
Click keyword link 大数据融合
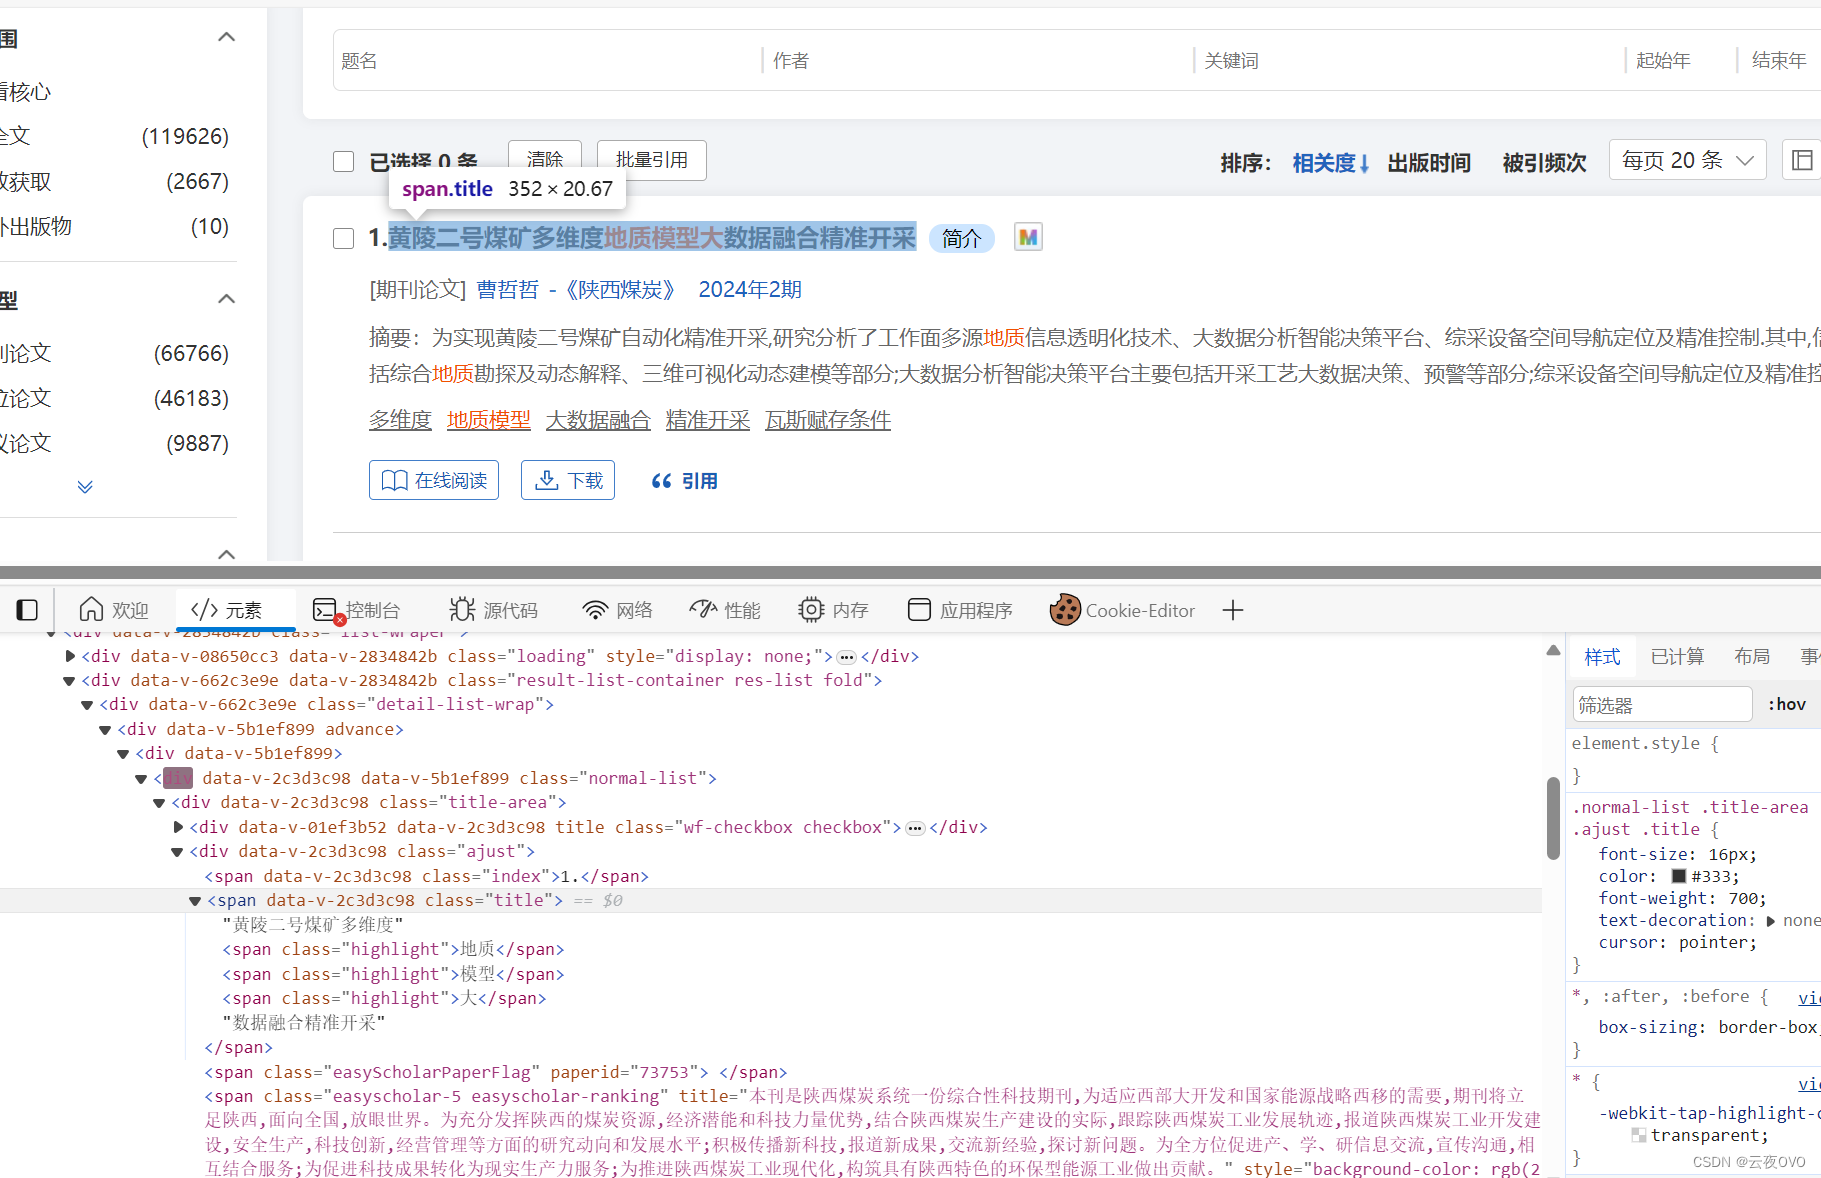(x=598, y=420)
